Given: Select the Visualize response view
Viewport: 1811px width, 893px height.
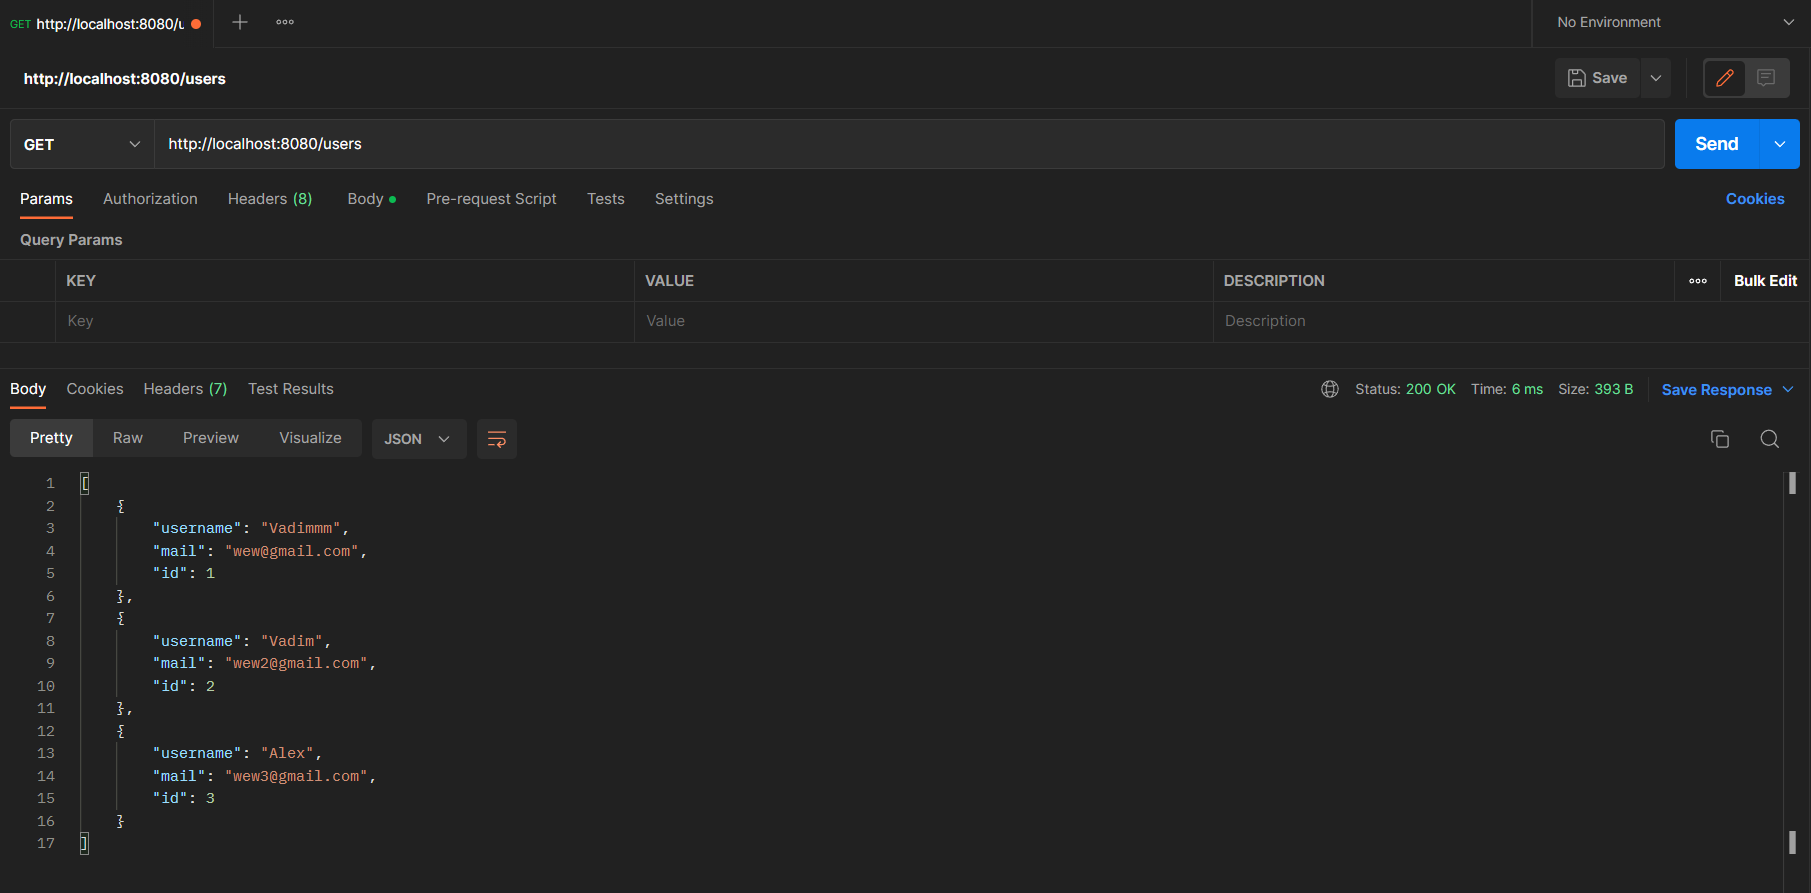Looking at the screenshot, I should [x=310, y=438].
